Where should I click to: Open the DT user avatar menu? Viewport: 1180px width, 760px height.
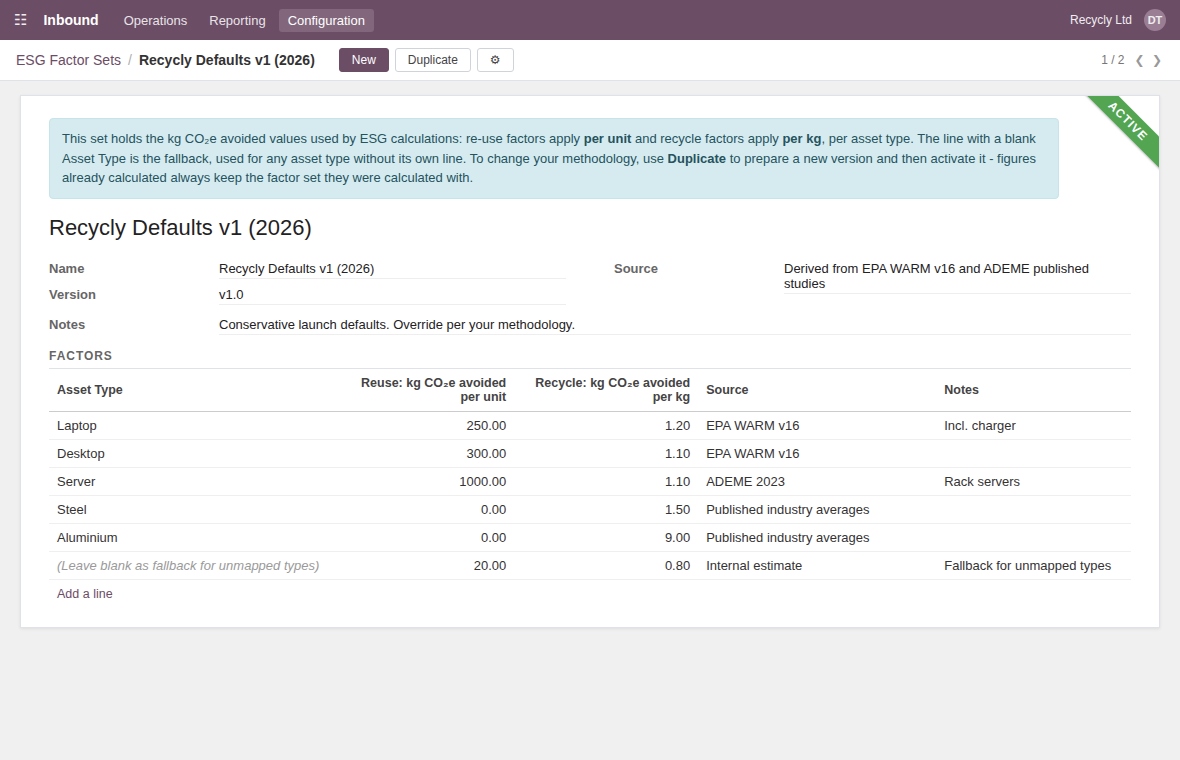[x=1154, y=20]
